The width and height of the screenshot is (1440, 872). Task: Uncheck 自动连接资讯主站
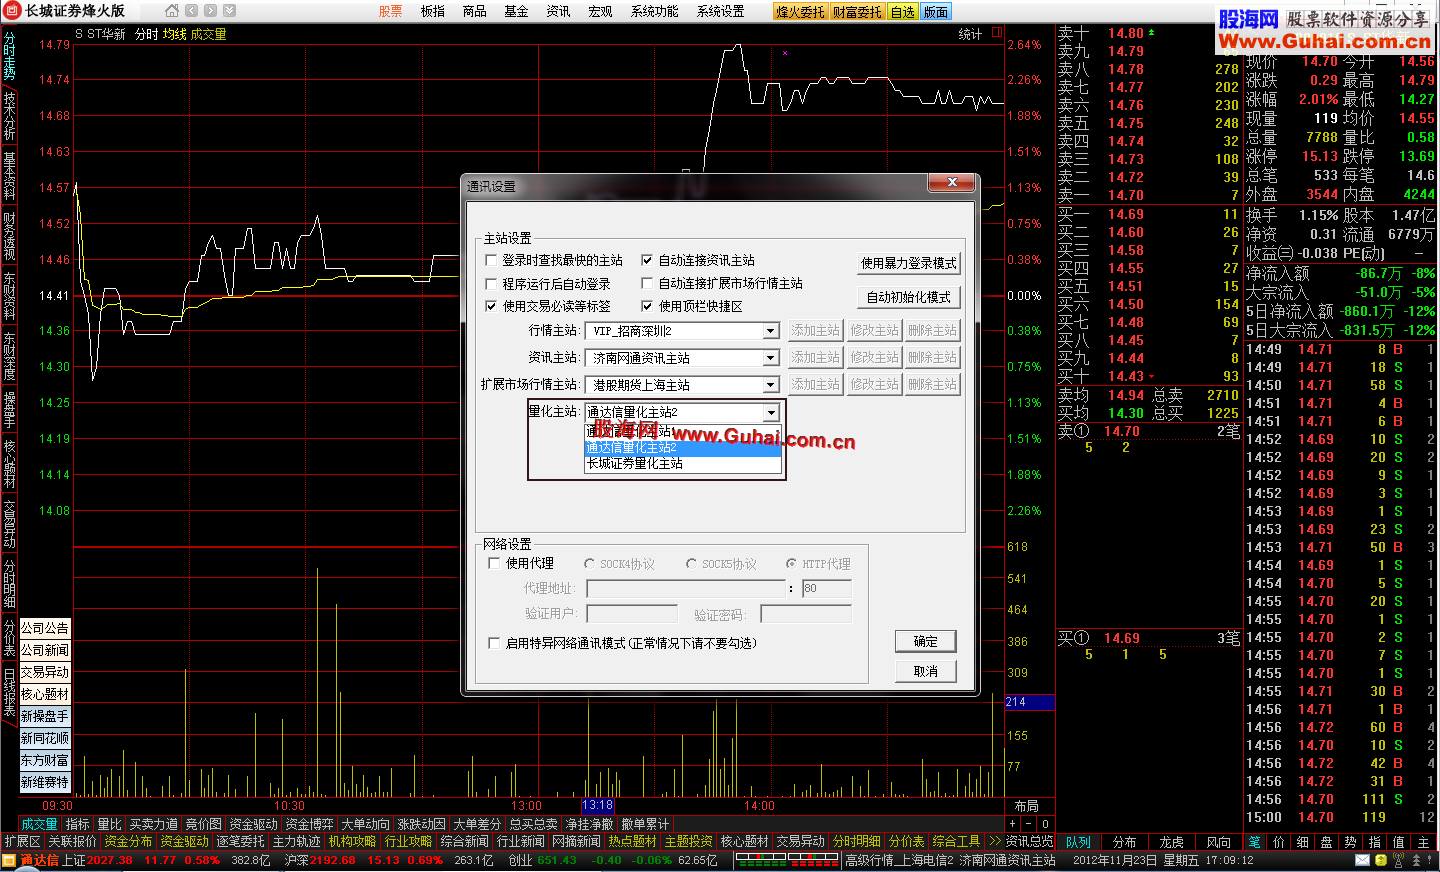(x=647, y=260)
